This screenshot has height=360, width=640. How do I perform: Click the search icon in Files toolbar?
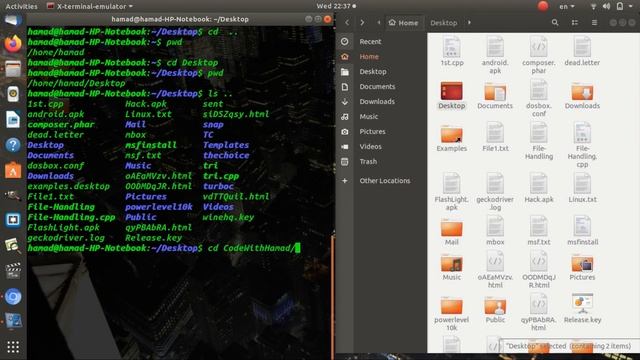pos(555,23)
